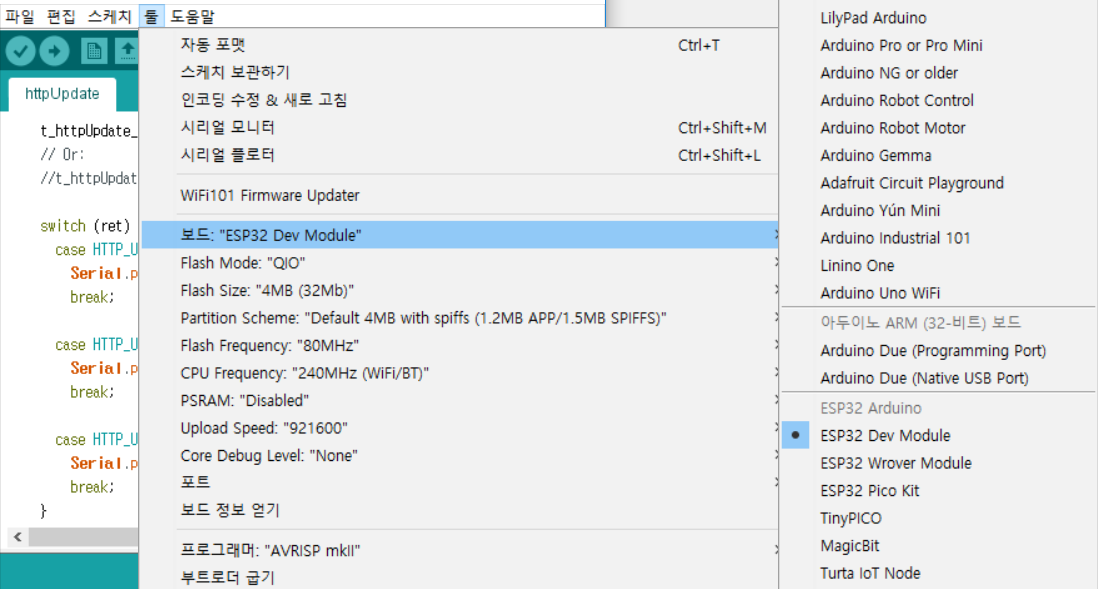1098x589 pixels.
Task: Select Turta IoT Node board
Action: coord(938,573)
